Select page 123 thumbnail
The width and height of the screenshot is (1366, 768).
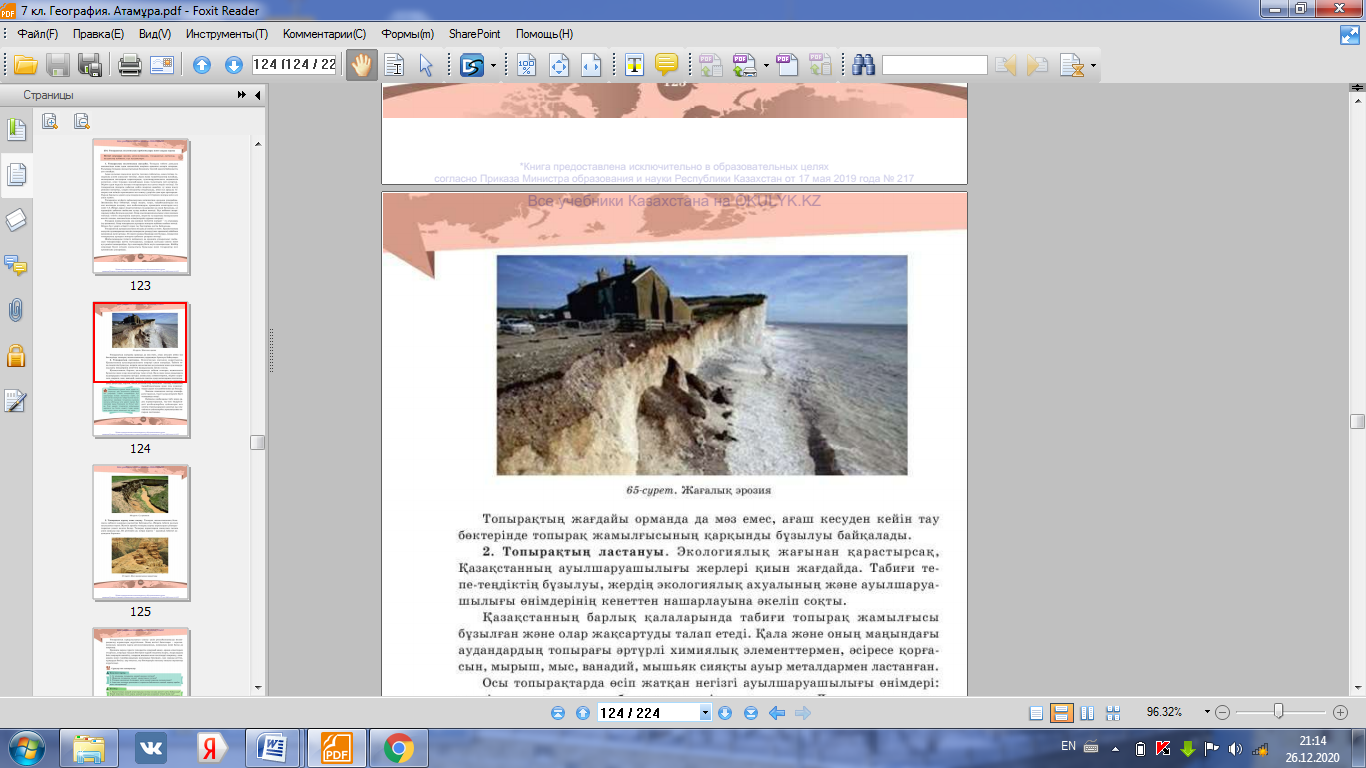(140, 207)
